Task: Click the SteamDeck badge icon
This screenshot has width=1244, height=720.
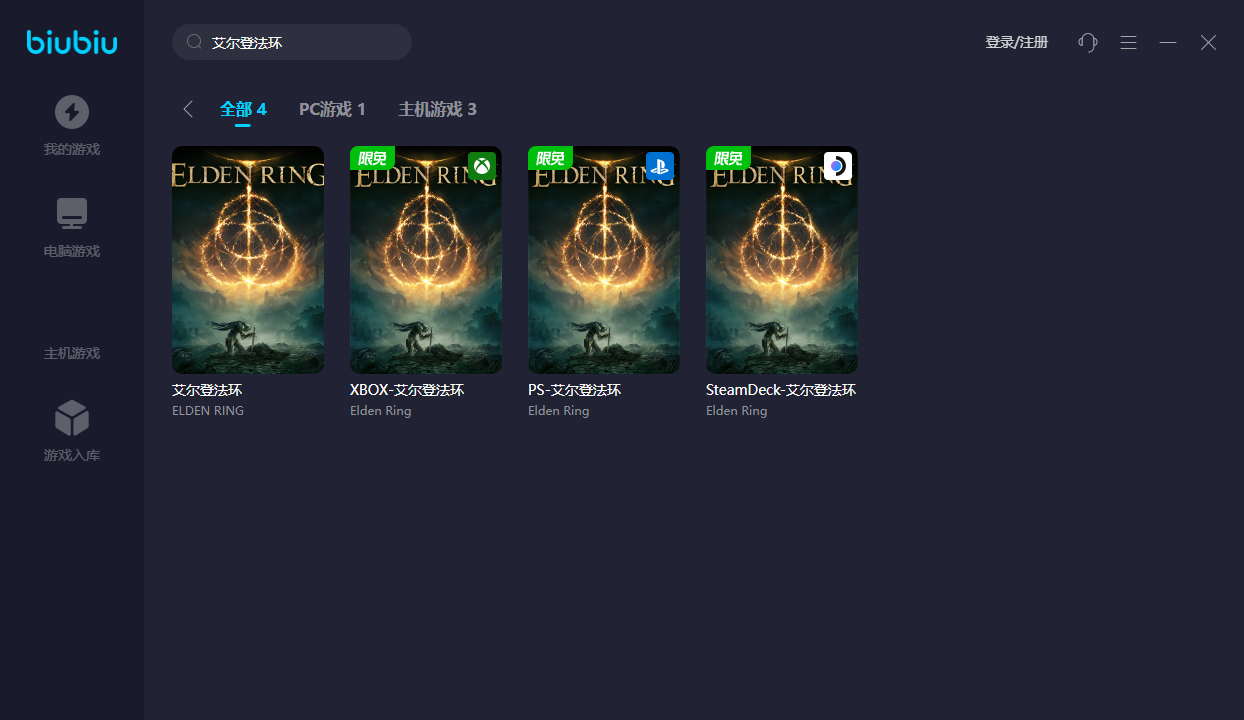Action: (838, 166)
